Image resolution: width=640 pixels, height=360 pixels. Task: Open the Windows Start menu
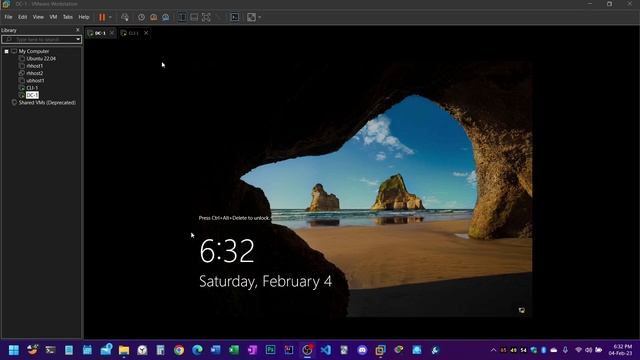pyautogui.click(x=14, y=350)
